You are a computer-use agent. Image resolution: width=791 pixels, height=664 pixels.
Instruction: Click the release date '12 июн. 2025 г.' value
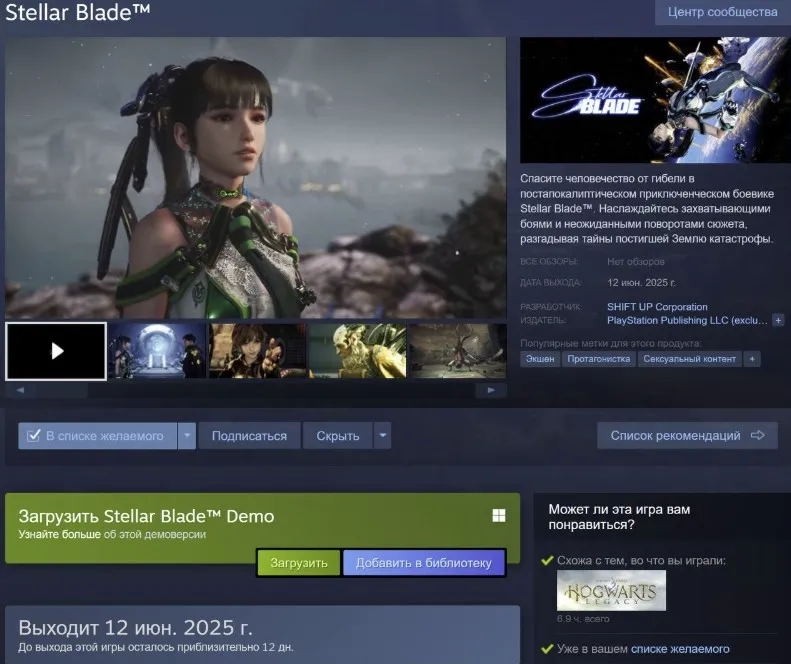[x=641, y=283]
